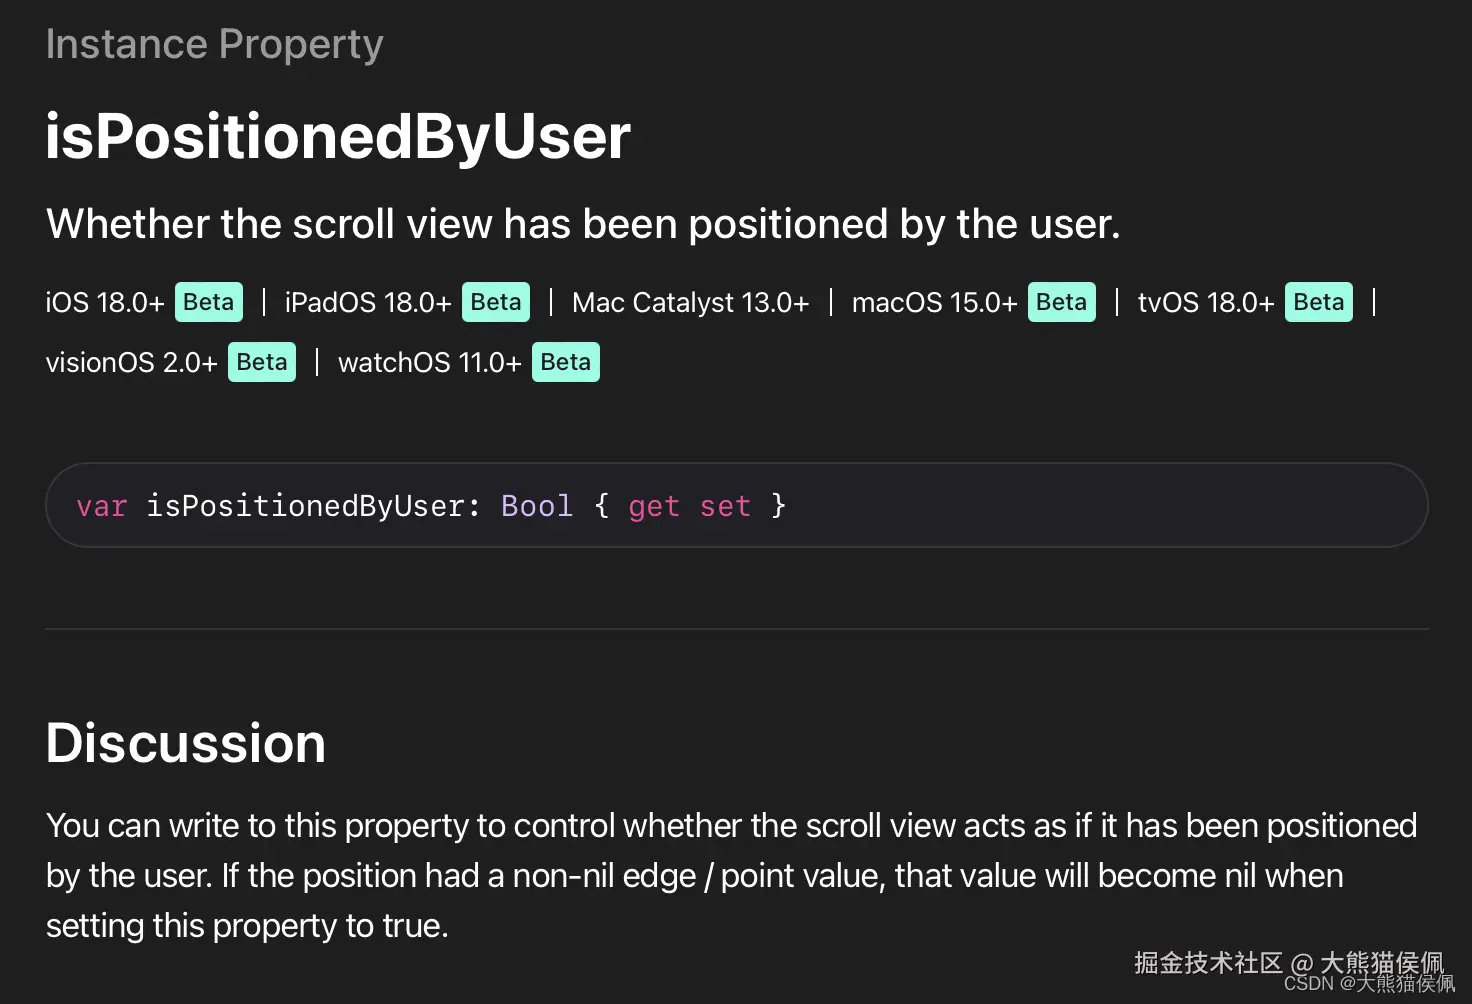
Task: Click the 'tvOS 18.0+' availability label
Action: coord(1205,302)
